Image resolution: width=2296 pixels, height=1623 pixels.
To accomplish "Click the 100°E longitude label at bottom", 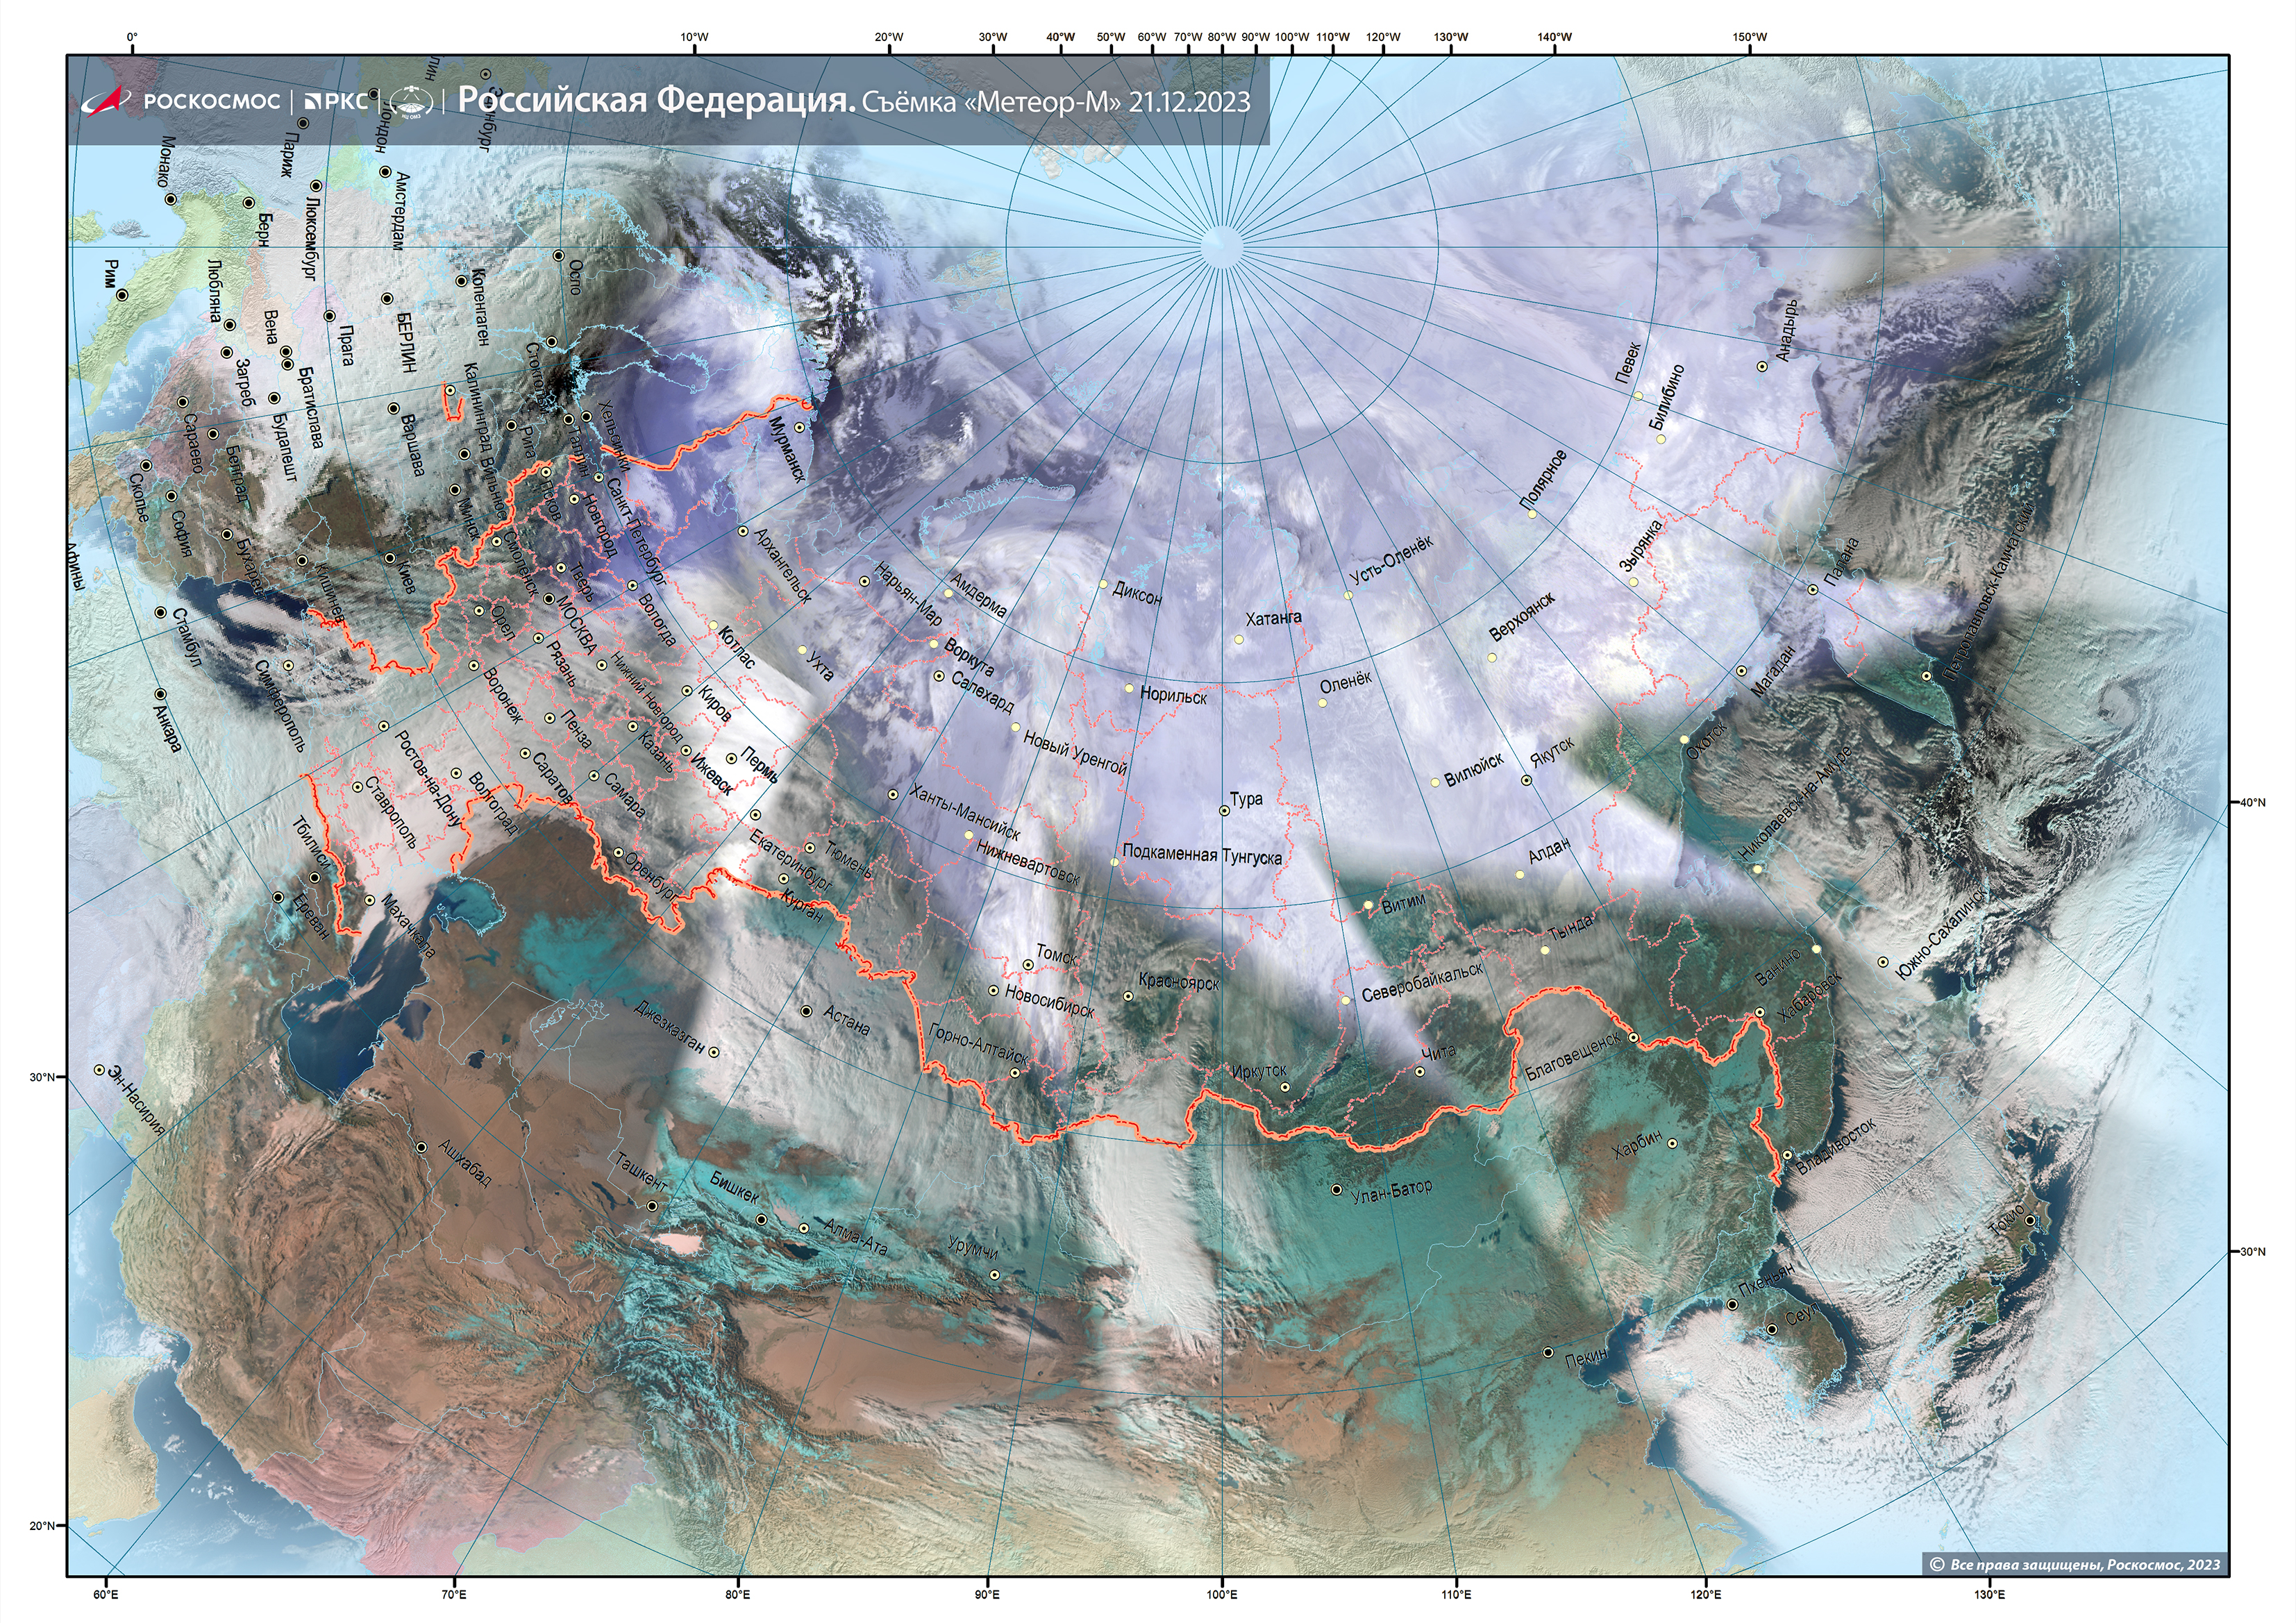I will pos(1221,1594).
